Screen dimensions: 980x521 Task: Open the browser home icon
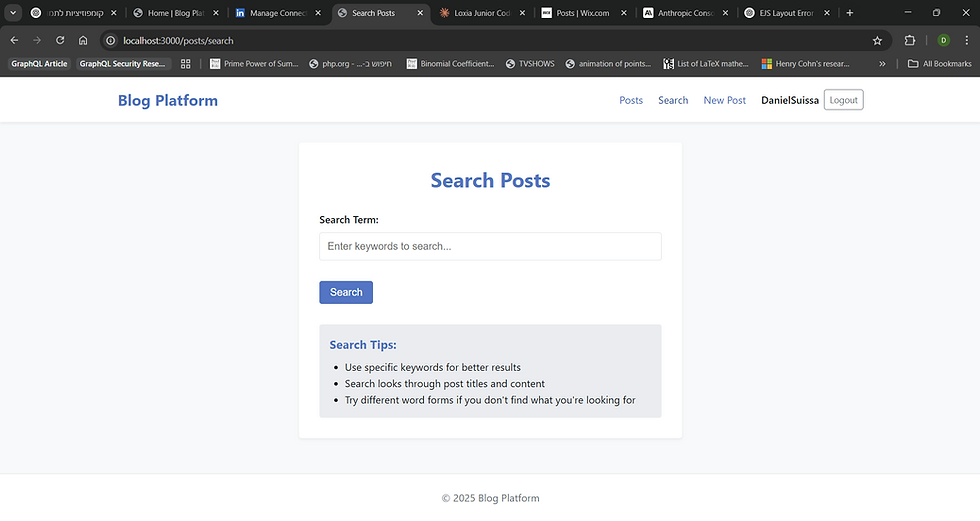(83, 41)
